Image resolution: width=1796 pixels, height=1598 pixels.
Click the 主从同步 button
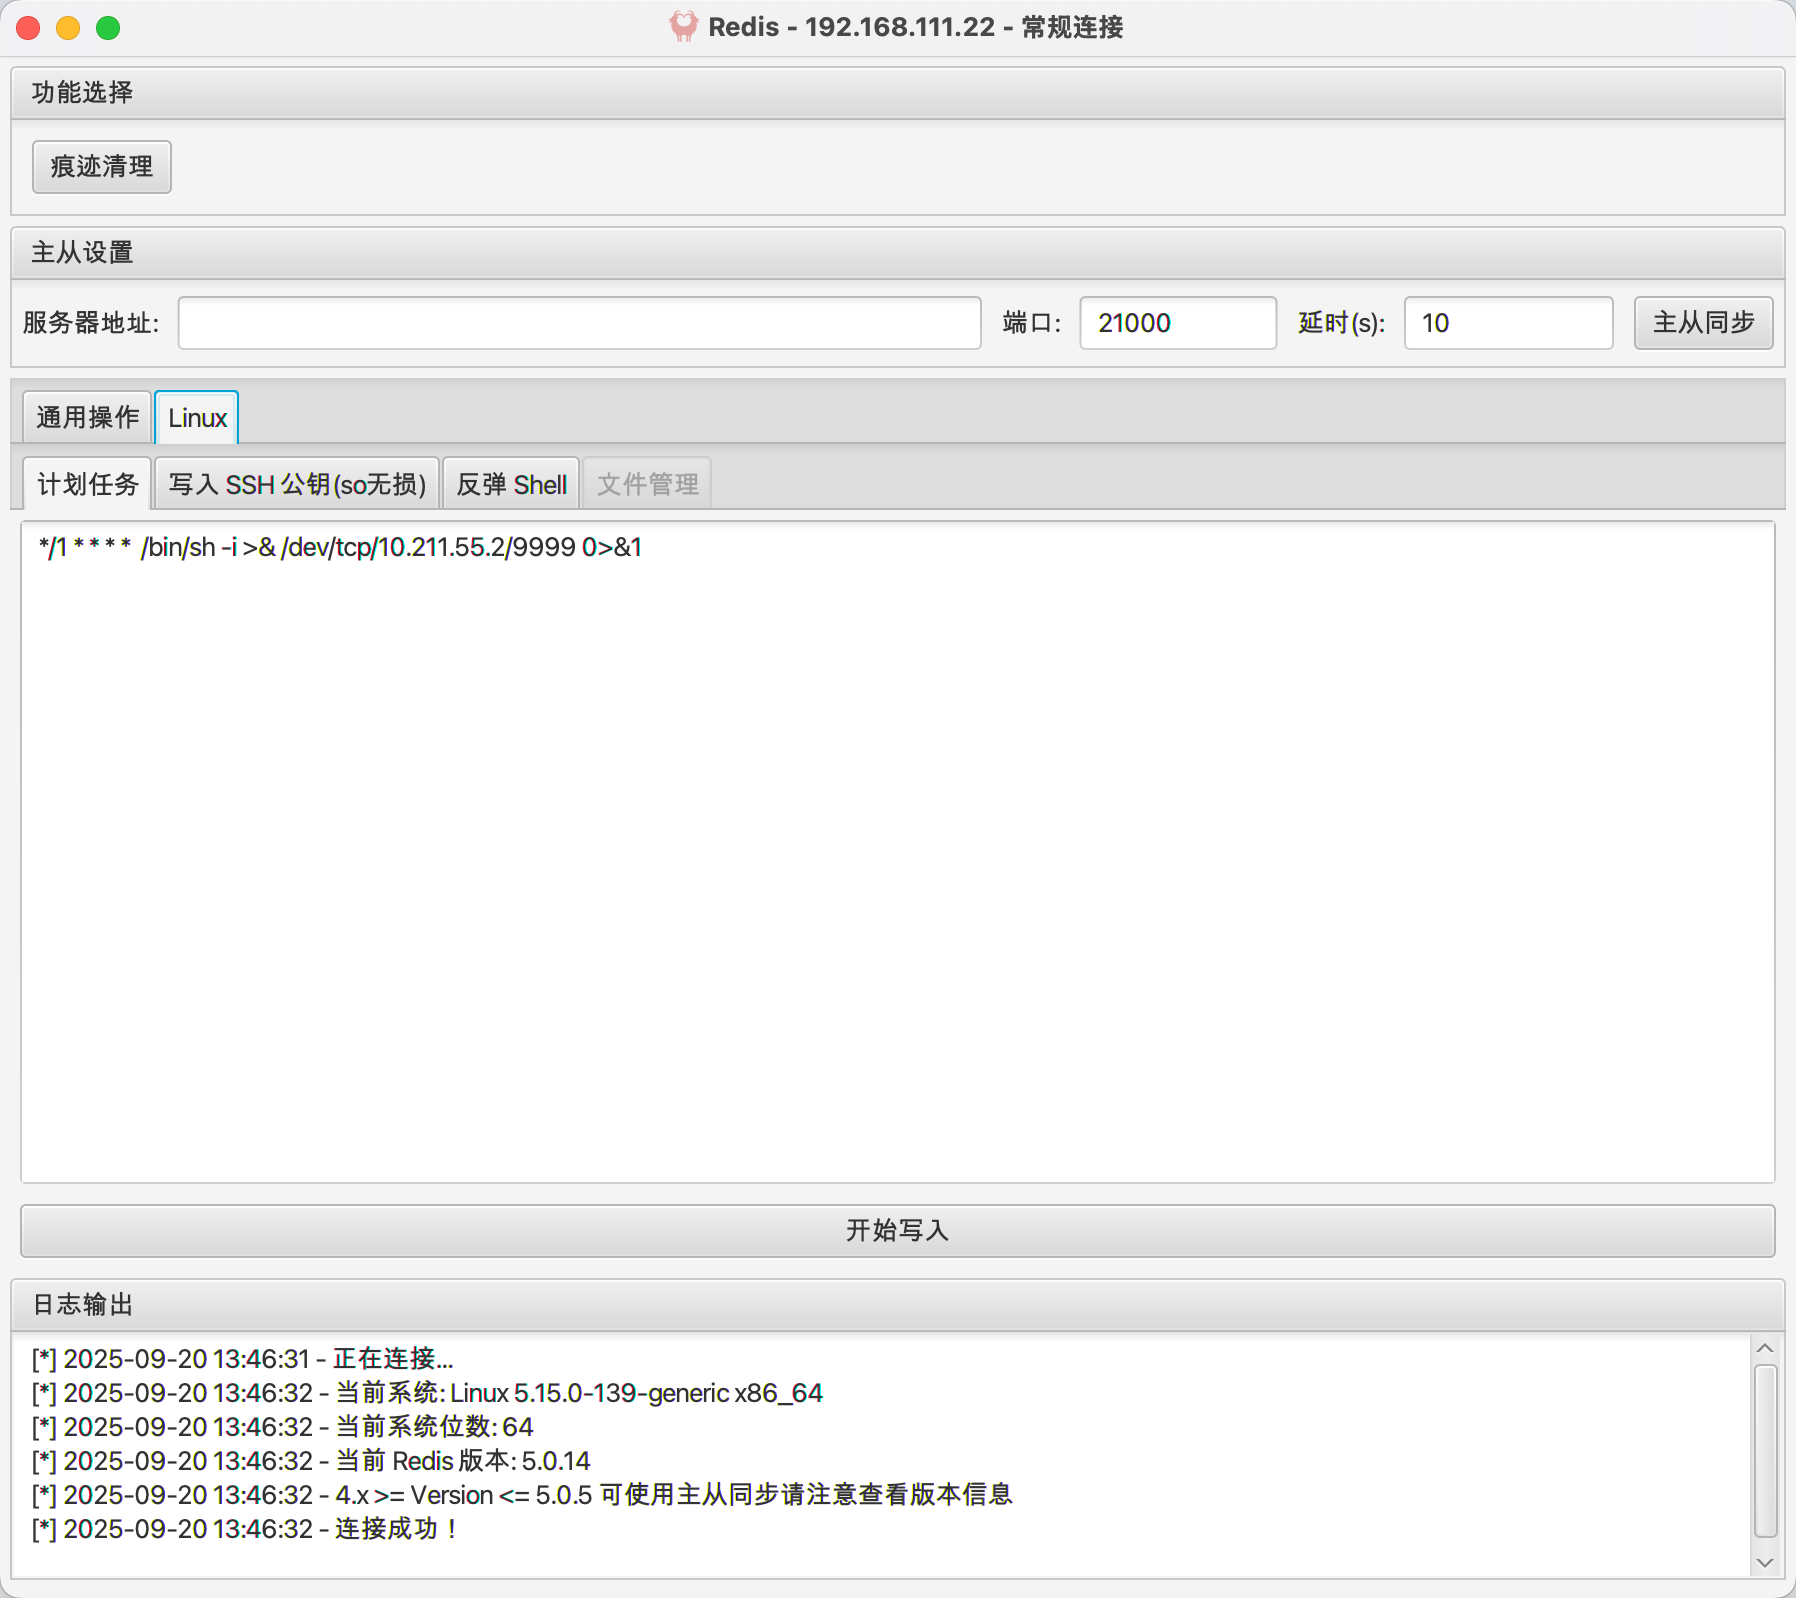tap(1703, 323)
